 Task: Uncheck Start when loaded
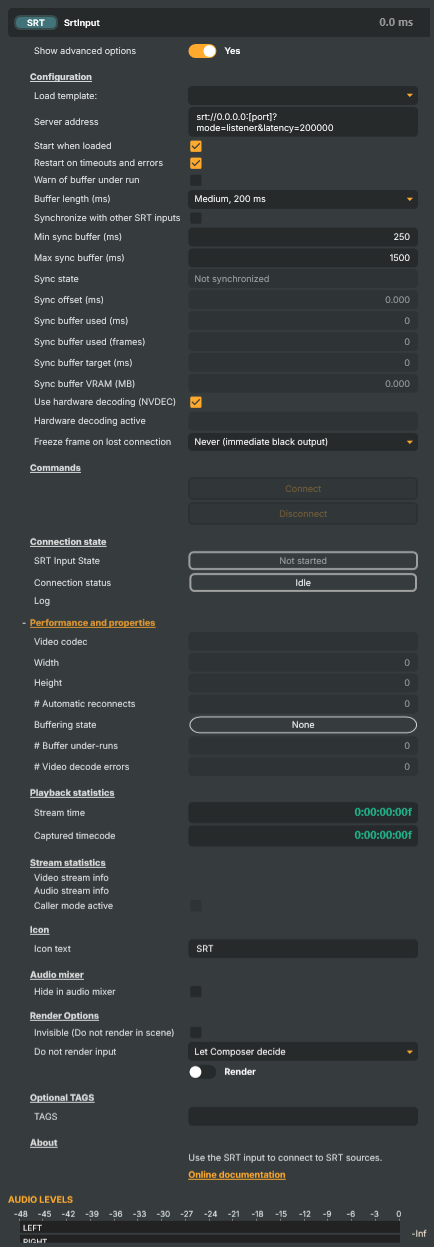[x=196, y=146]
